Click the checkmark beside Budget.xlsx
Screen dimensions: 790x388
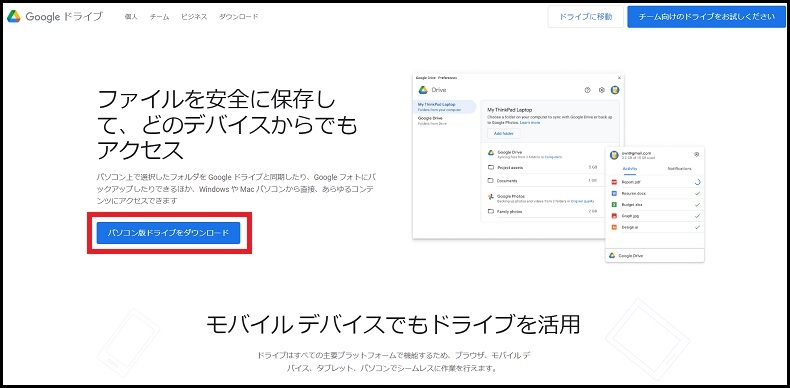tap(698, 205)
